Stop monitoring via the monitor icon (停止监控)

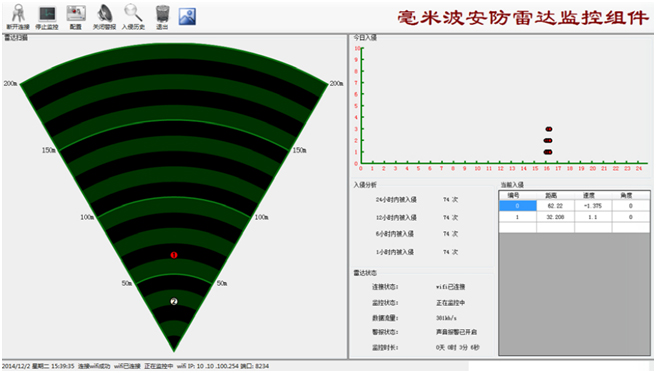tap(47, 15)
